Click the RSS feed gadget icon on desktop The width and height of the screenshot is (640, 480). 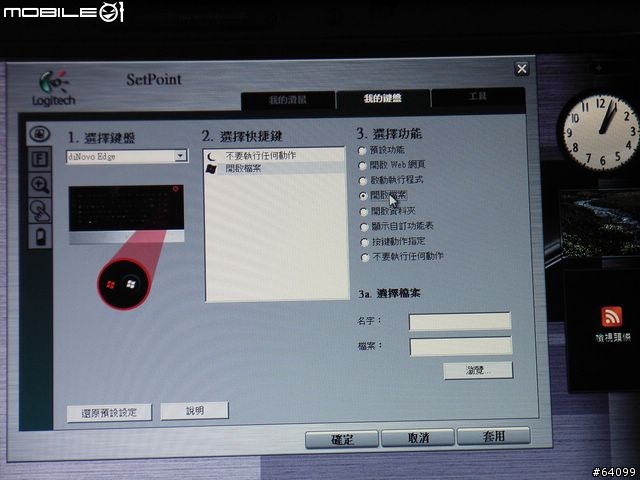coord(611,317)
